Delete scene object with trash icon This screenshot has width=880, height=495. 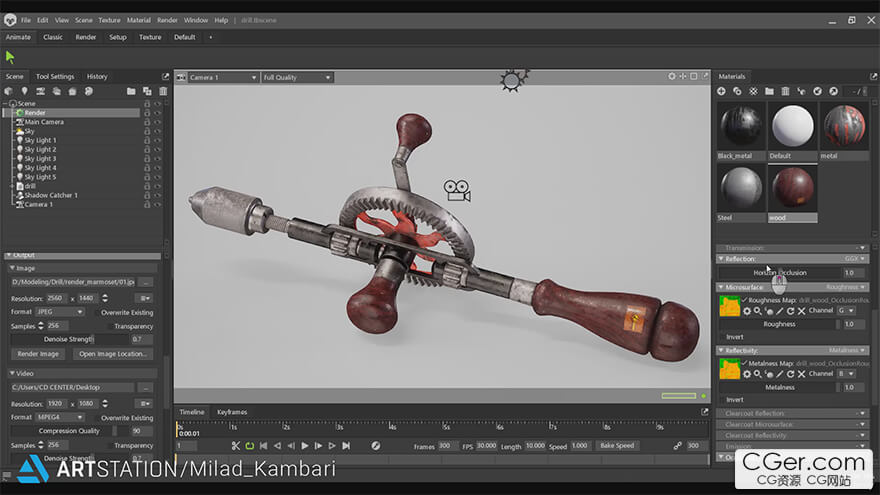point(163,91)
